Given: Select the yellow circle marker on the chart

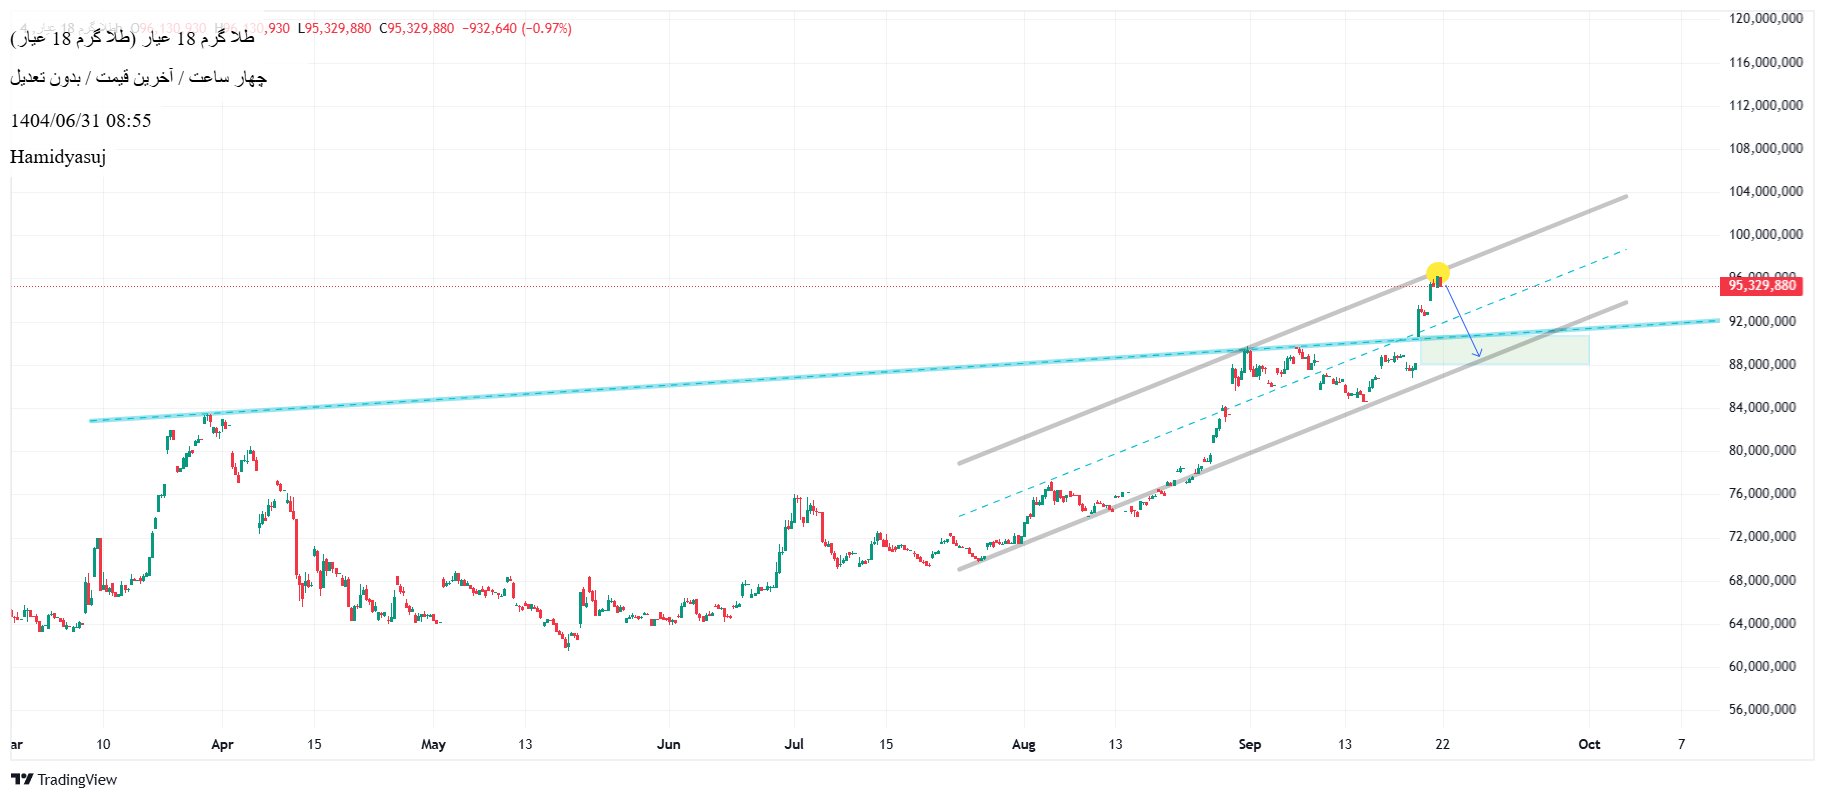Looking at the screenshot, I should point(1437,273).
